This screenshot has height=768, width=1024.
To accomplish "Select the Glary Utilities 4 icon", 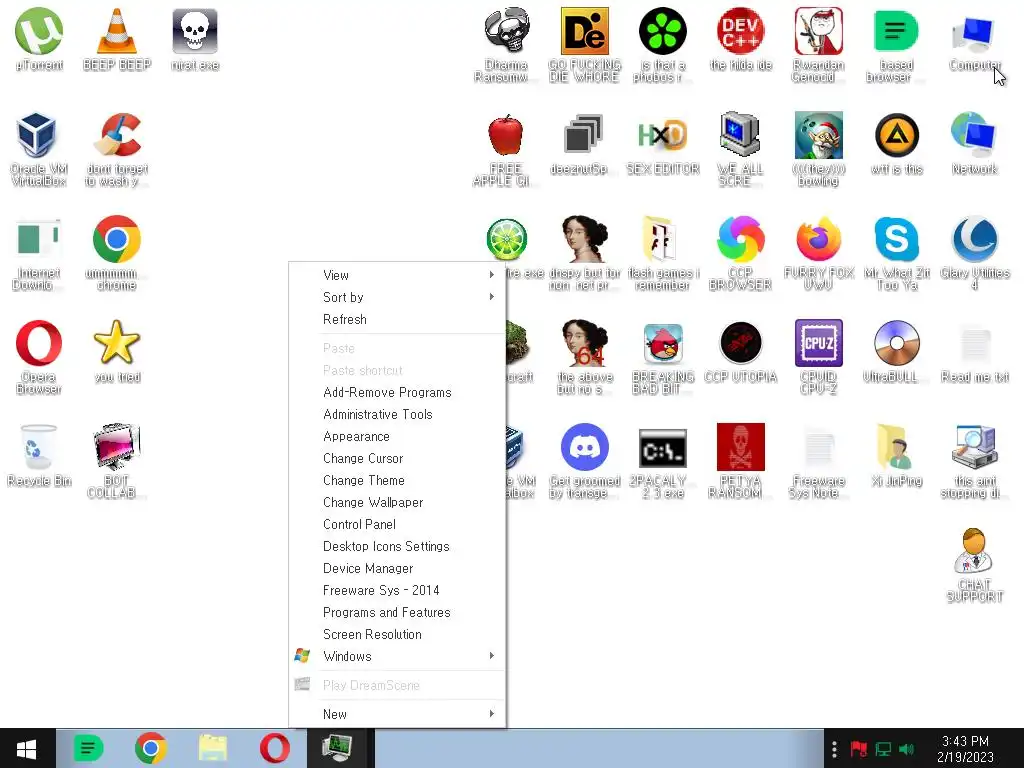I will click(x=974, y=239).
